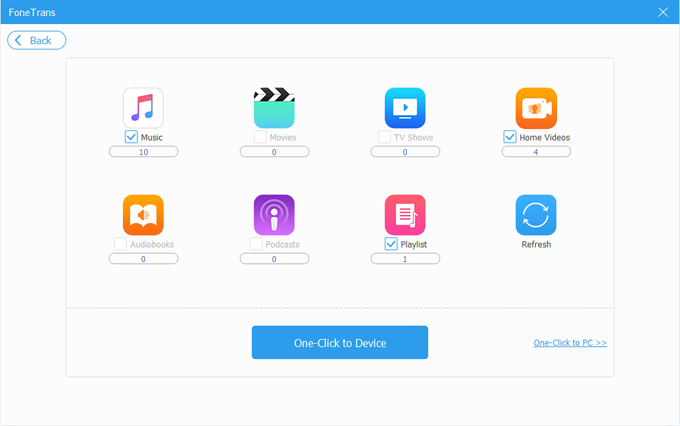The width and height of the screenshot is (680, 426).
Task: Open the One-Click to PC link
Action: [570, 342]
